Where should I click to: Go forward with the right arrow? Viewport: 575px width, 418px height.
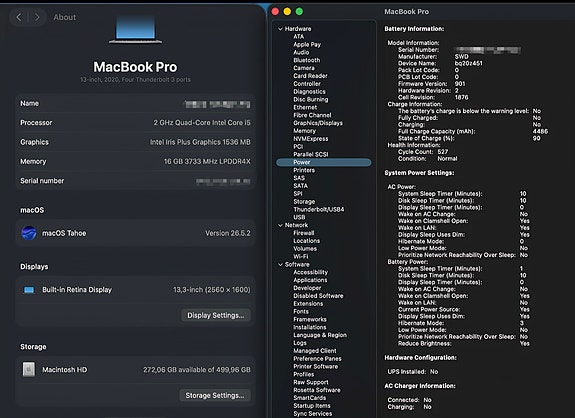(x=37, y=17)
